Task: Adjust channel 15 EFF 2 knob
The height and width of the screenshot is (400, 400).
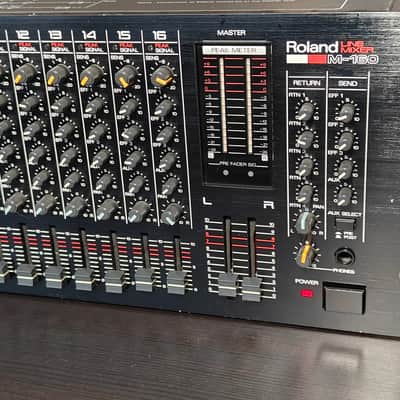Action: [131, 133]
